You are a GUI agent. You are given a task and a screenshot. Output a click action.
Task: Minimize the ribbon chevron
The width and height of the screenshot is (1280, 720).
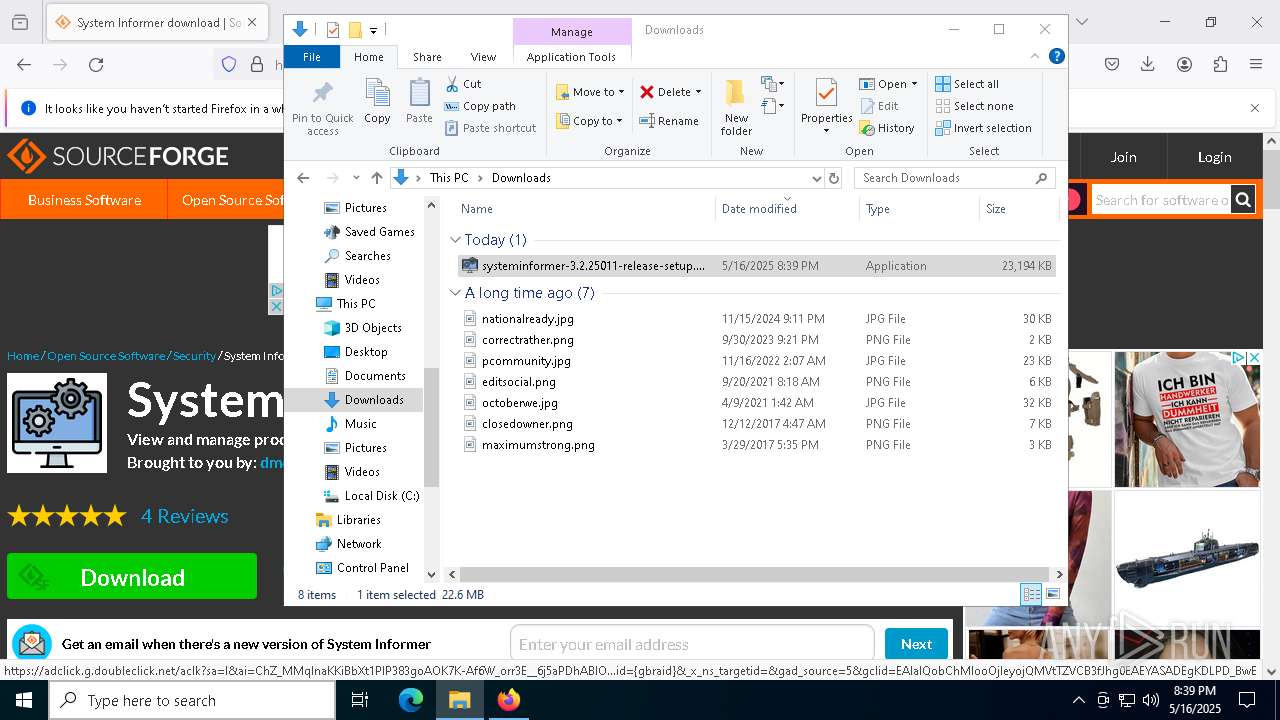1035,56
